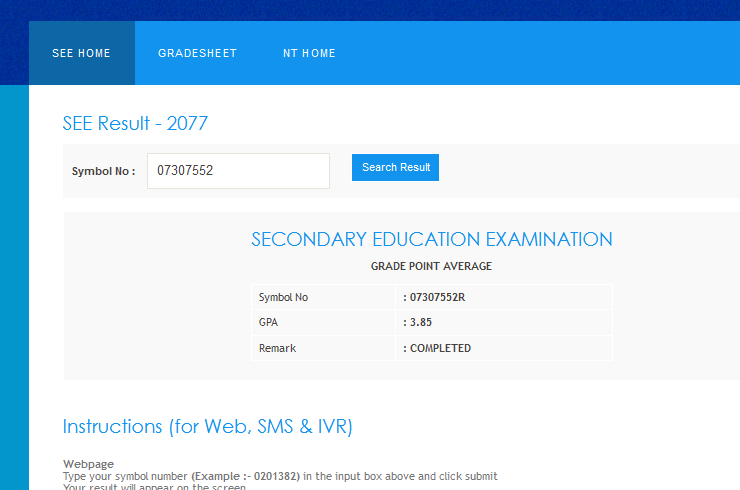Click the SECONDARY EDUCATION EXAMINATION title
Image resolution: width=740 pixels, height=490 pixels.
pos(431,240)
